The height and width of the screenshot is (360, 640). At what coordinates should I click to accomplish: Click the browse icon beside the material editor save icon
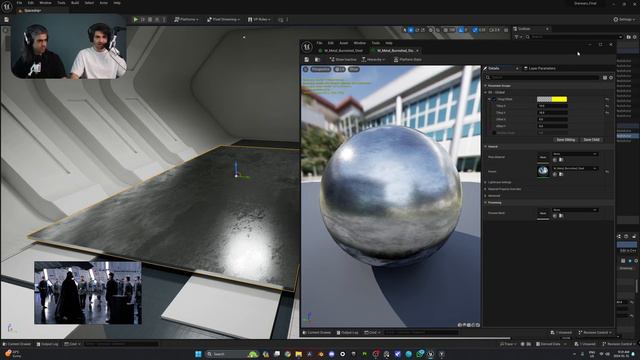[x=317, y=60]
